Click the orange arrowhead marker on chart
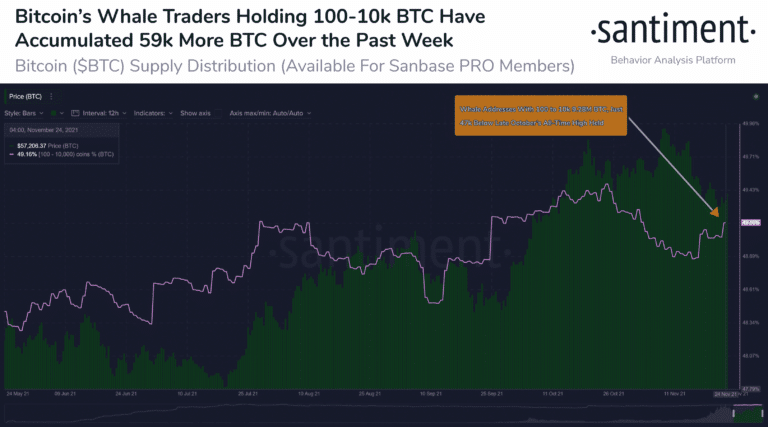 point(716,212)
